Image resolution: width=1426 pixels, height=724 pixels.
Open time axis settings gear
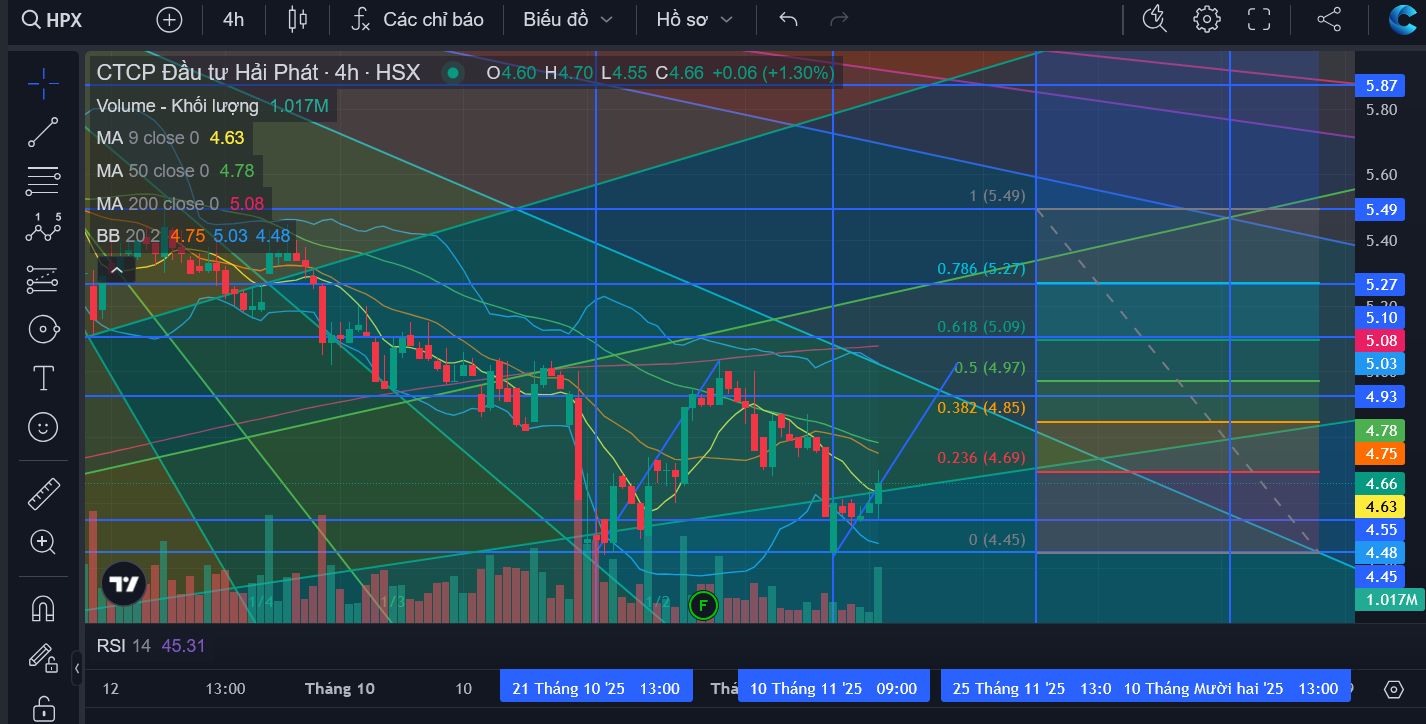click(x=1394, y=689)
